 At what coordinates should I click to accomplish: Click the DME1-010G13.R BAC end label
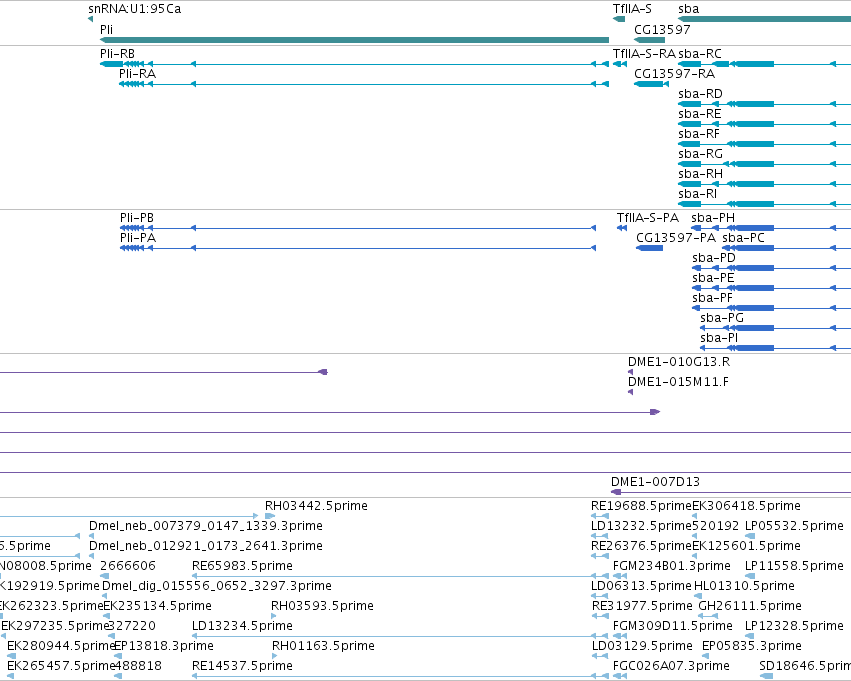coord(679,362)
